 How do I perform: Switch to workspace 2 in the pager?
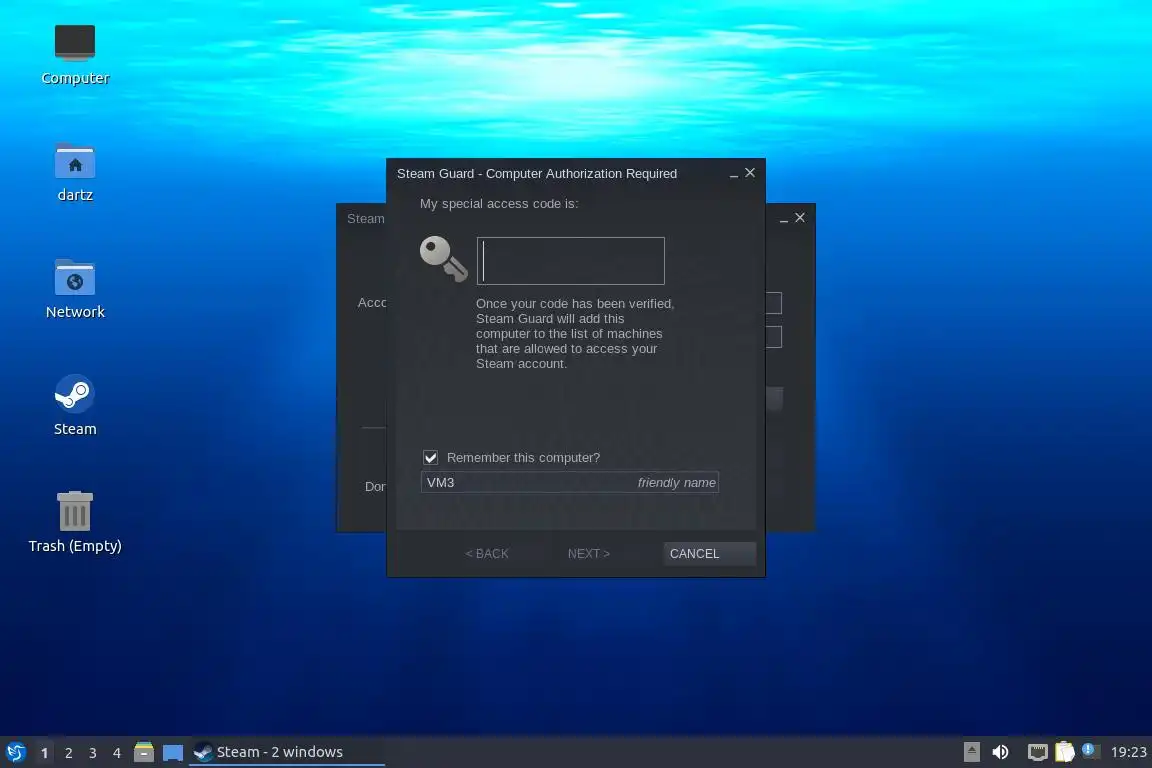(68, 753)
